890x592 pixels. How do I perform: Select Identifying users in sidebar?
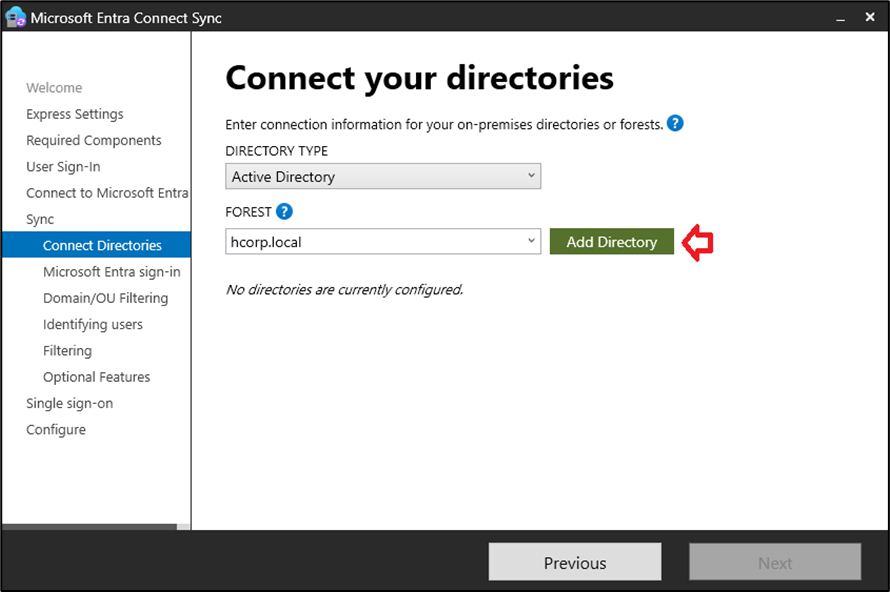click(93, 324)
